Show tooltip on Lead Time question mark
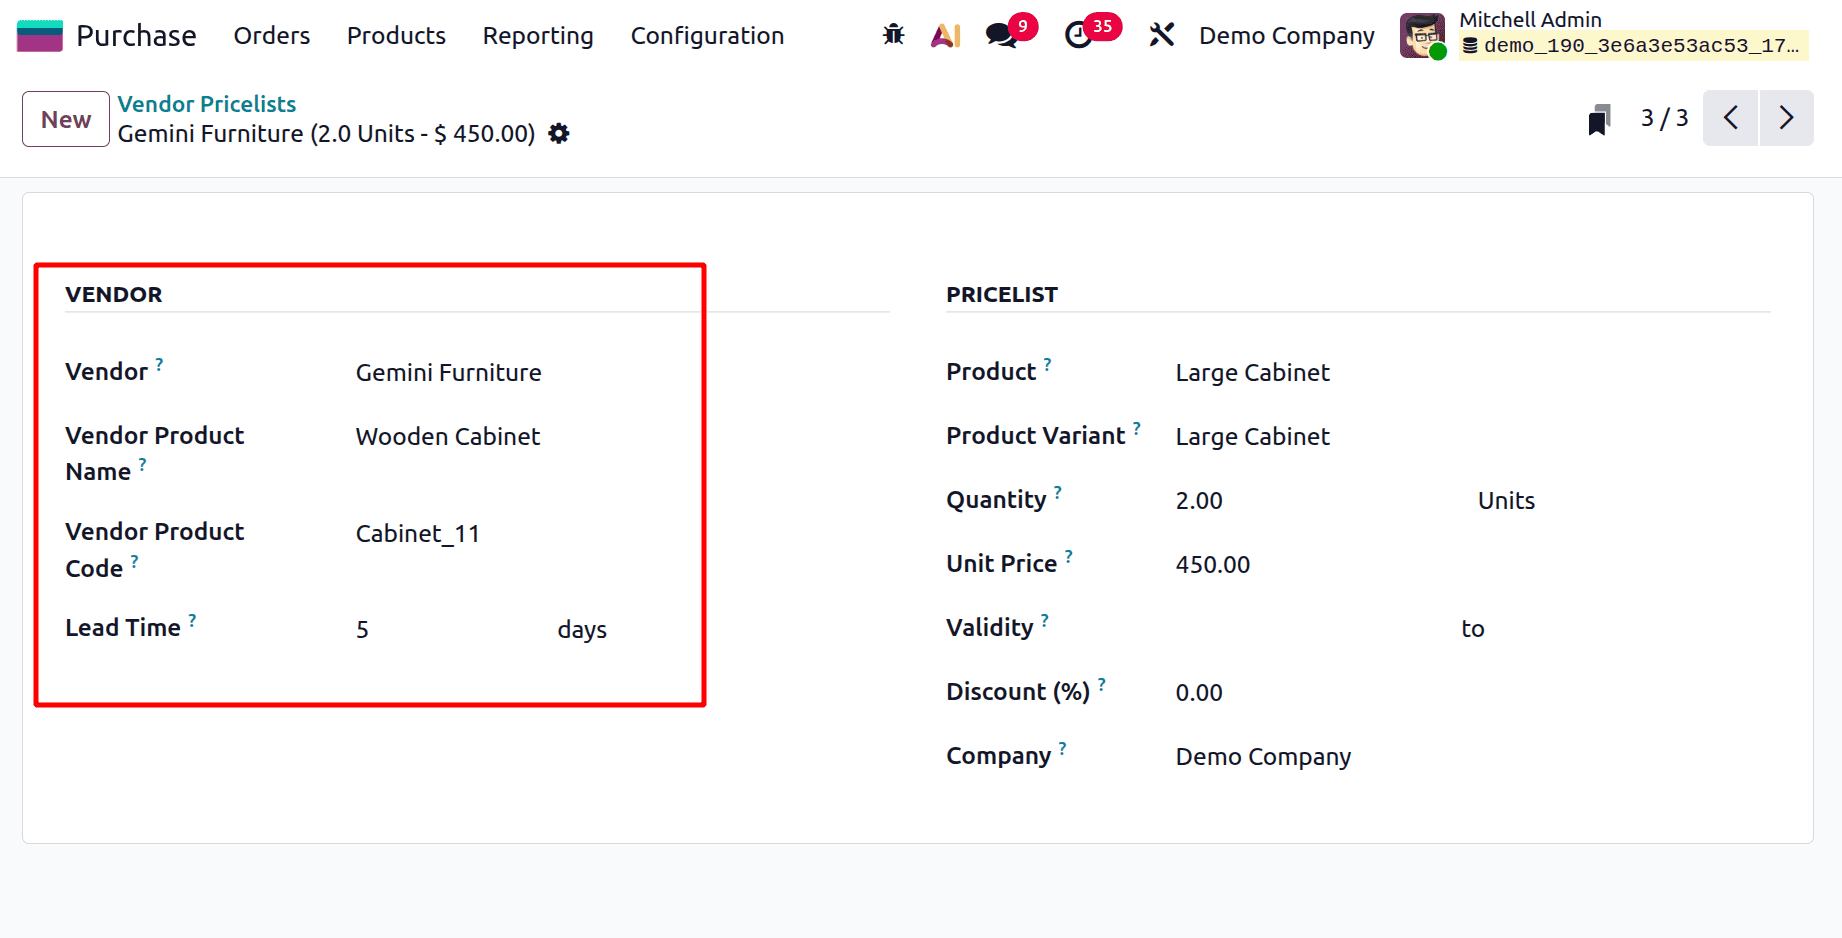 click(x=193, y=618)
